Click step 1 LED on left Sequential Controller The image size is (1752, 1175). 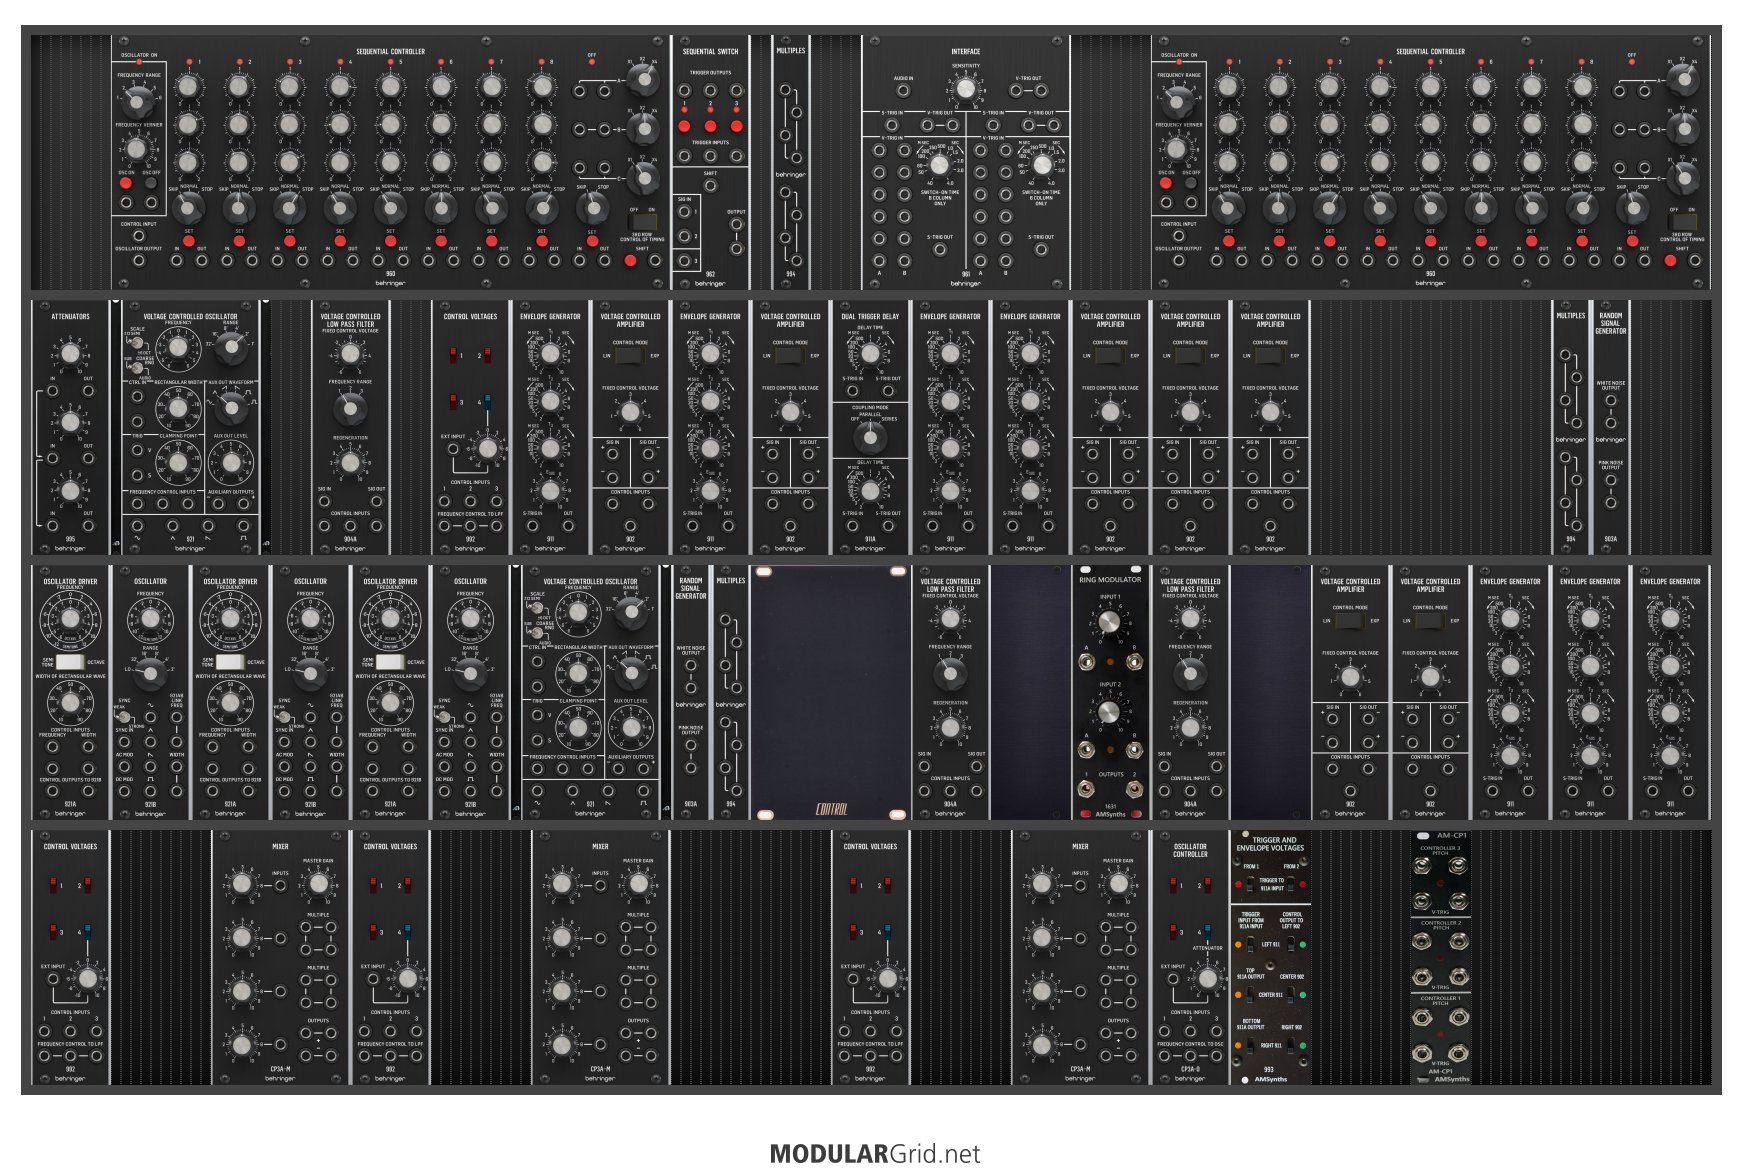coord(189,62)
